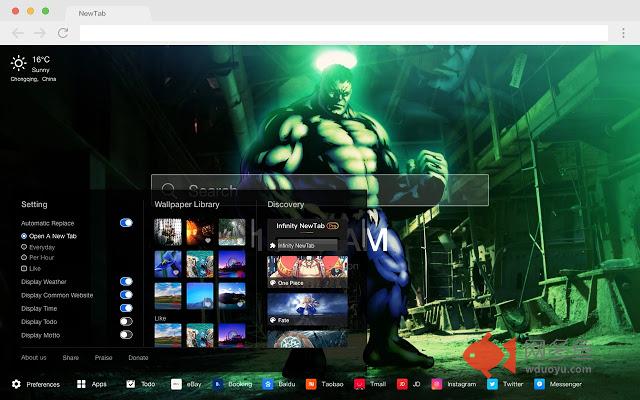Click the Donate link
This screenshot has width=640, height=400.
click(x=138, y=357)
